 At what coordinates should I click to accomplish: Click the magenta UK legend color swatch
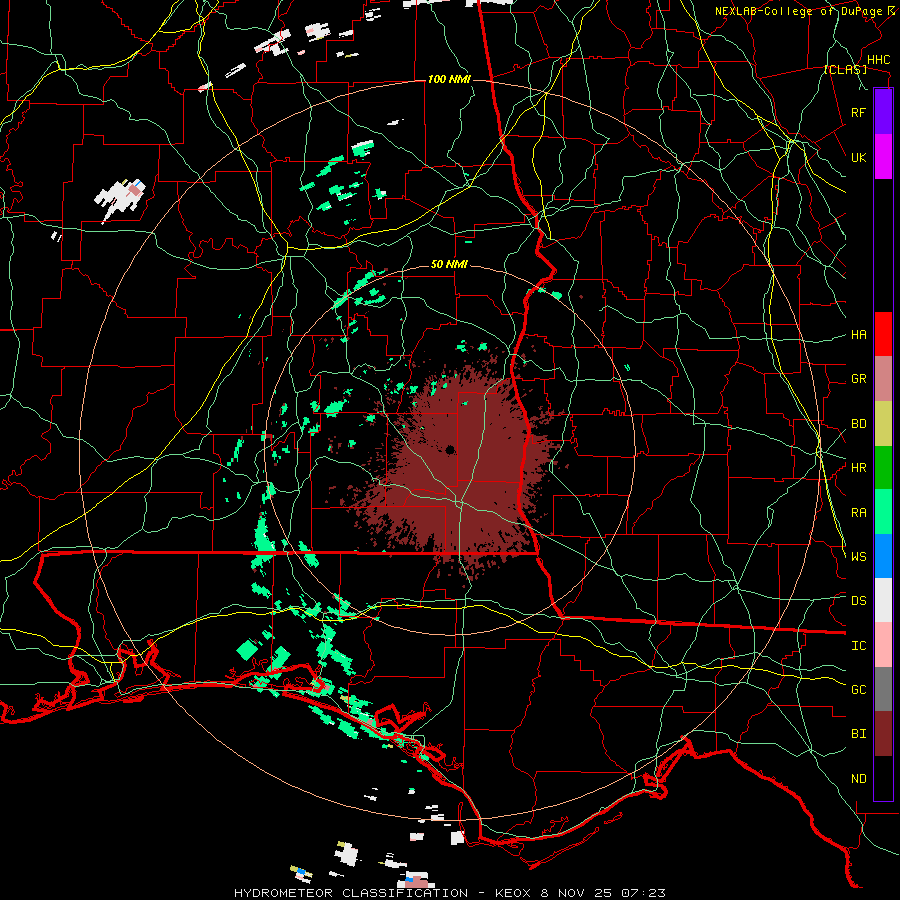click(883, 157)
